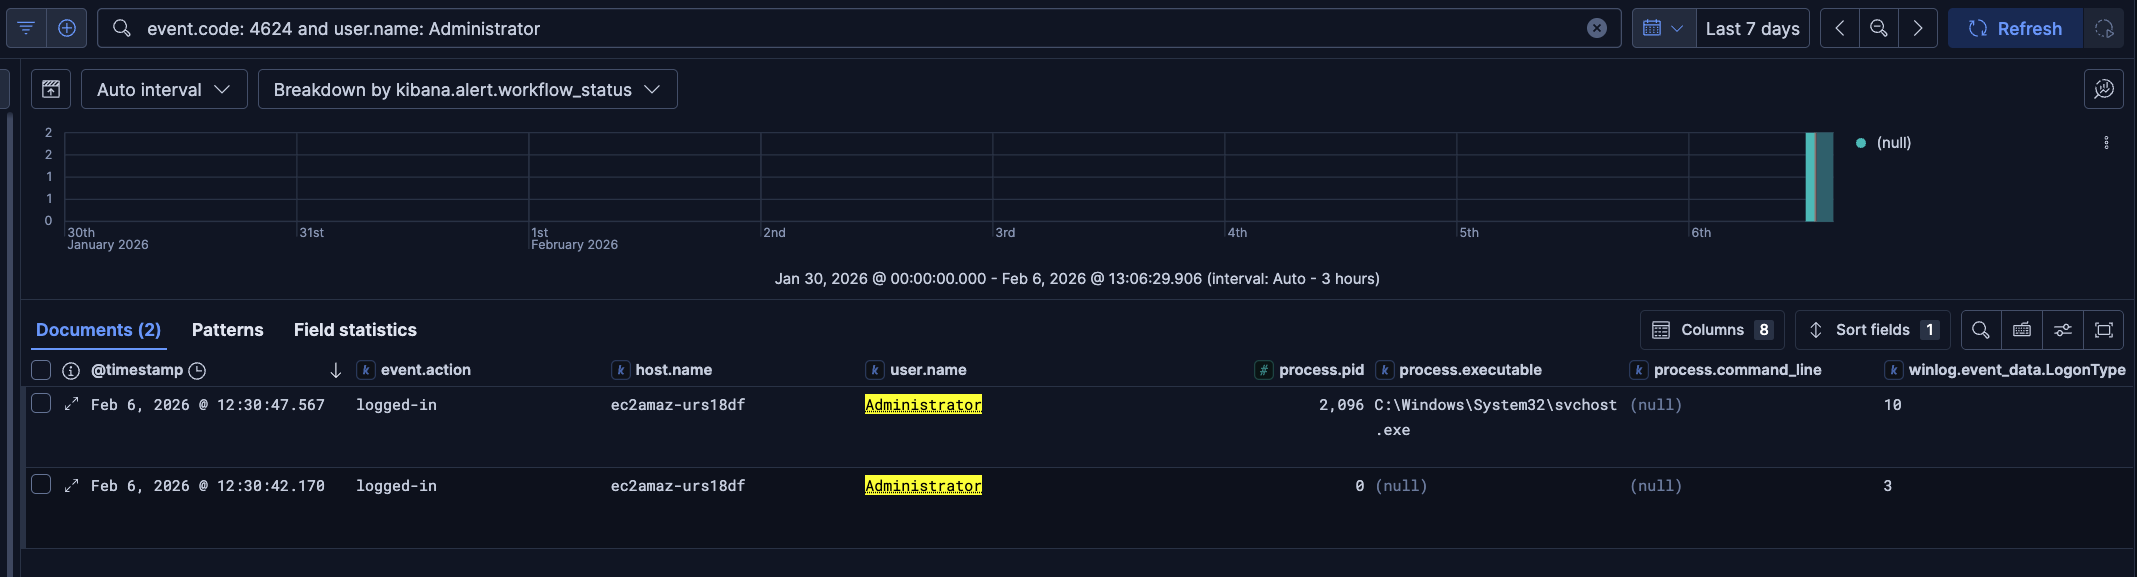
Task: Open legend options three-dot menu
Action: point(2106,143)
